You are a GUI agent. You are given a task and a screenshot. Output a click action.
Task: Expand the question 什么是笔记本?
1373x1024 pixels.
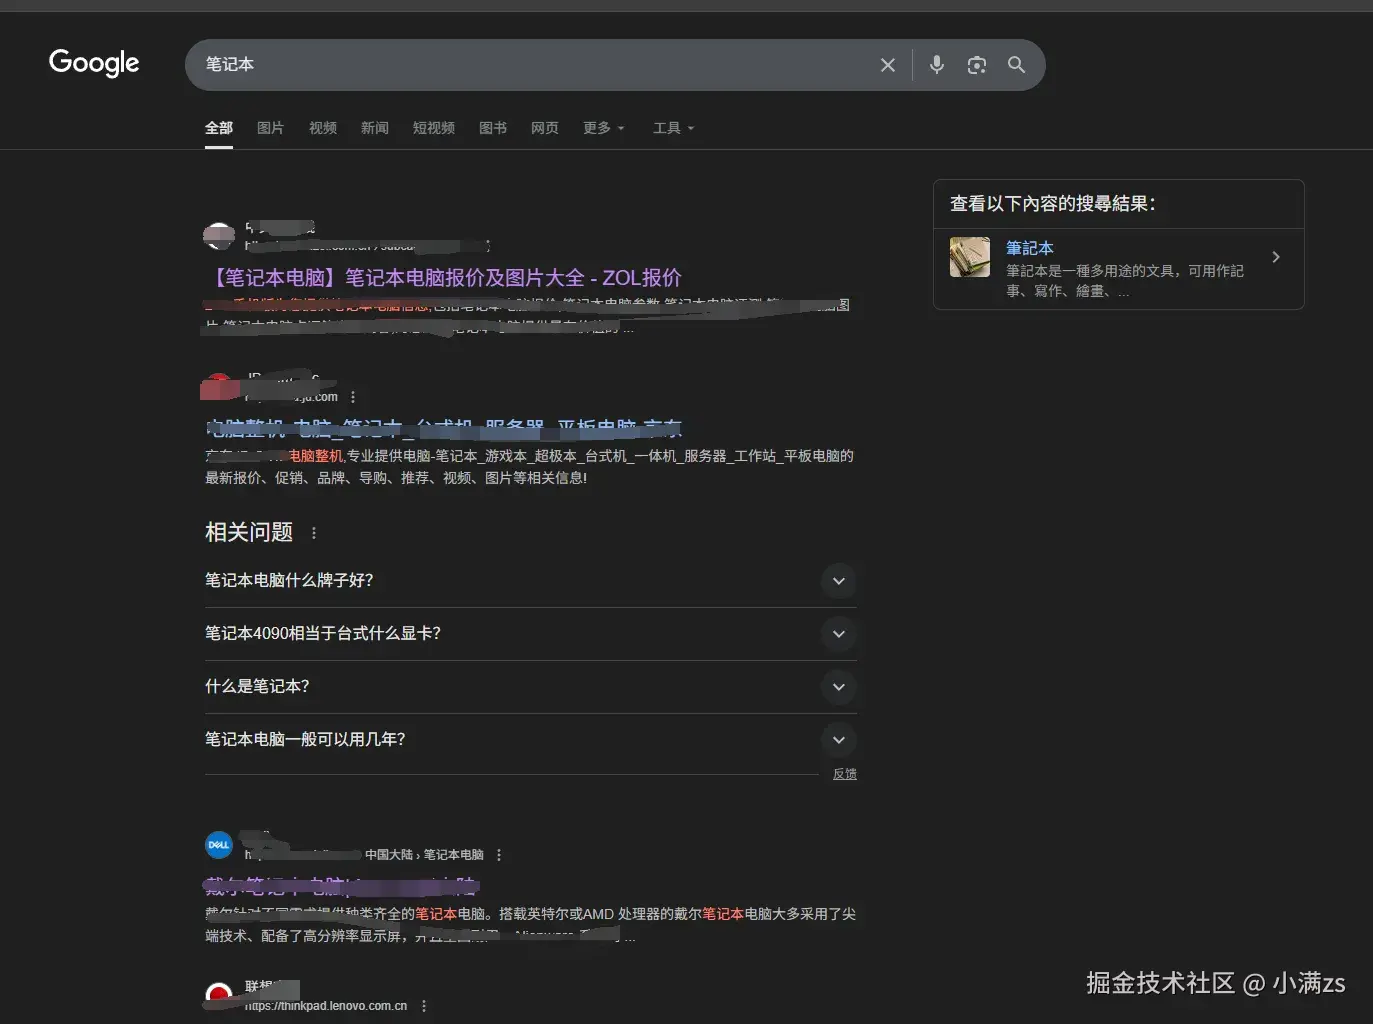point(838,687)
